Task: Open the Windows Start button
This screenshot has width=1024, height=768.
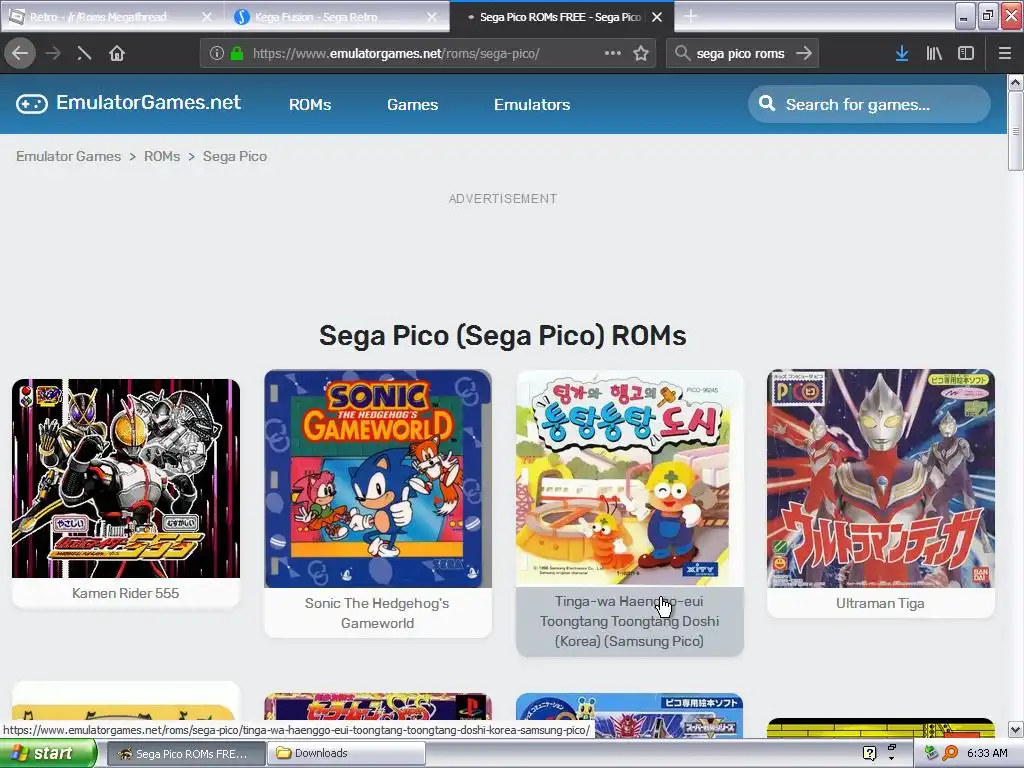Action: [x=48, y=754]
